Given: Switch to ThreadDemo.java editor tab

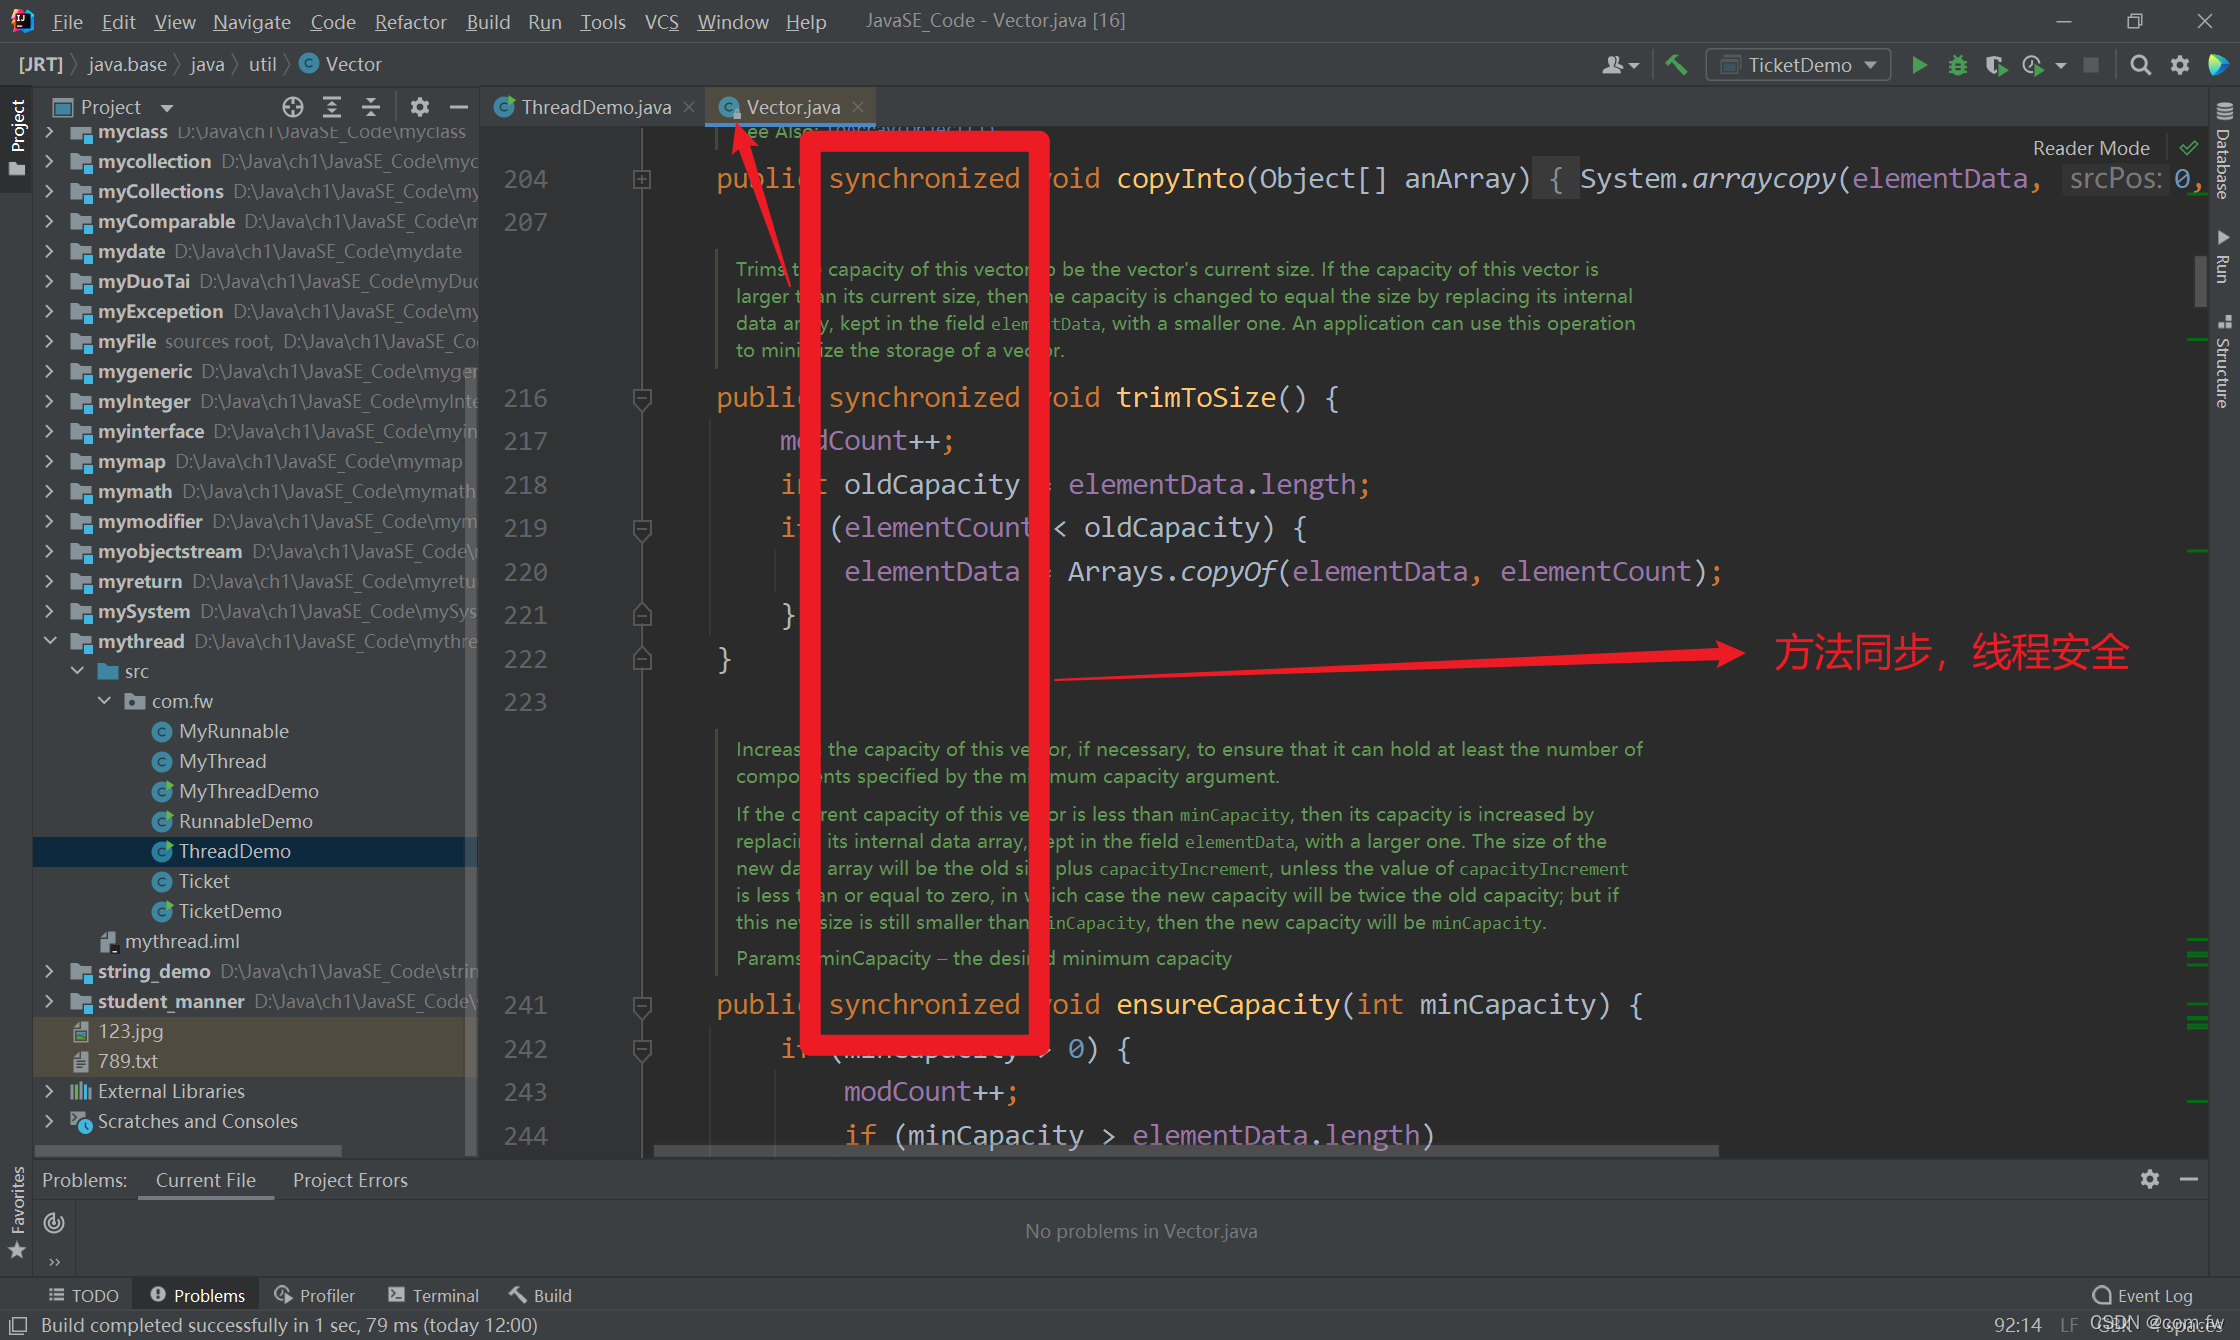Looking at the screenshot, I should (x=595, y=107).
